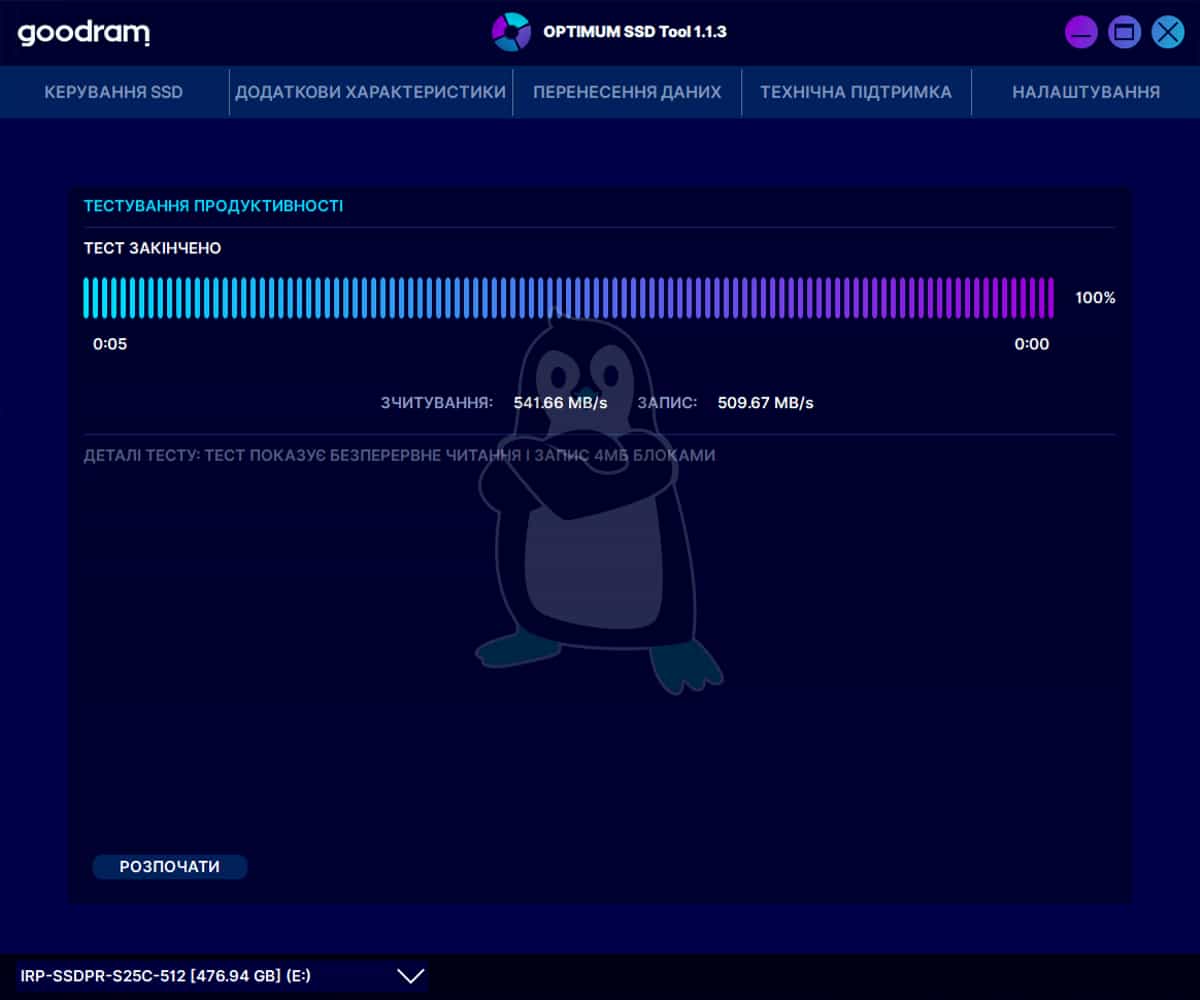
Task: Open the КЕРУВАННЯ SSD tab
Action: (x=114, y=92)
